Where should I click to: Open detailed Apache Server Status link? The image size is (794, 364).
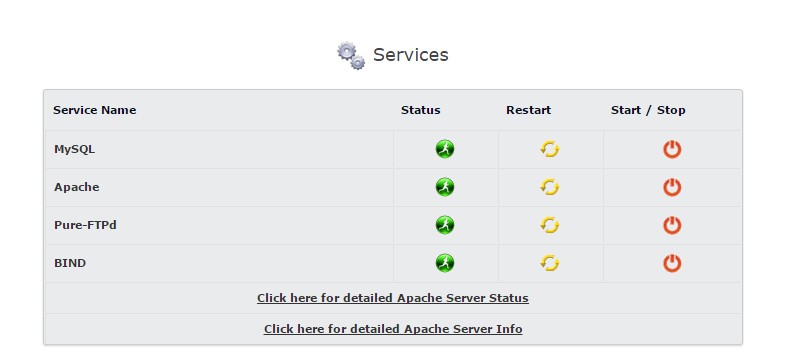393,298
